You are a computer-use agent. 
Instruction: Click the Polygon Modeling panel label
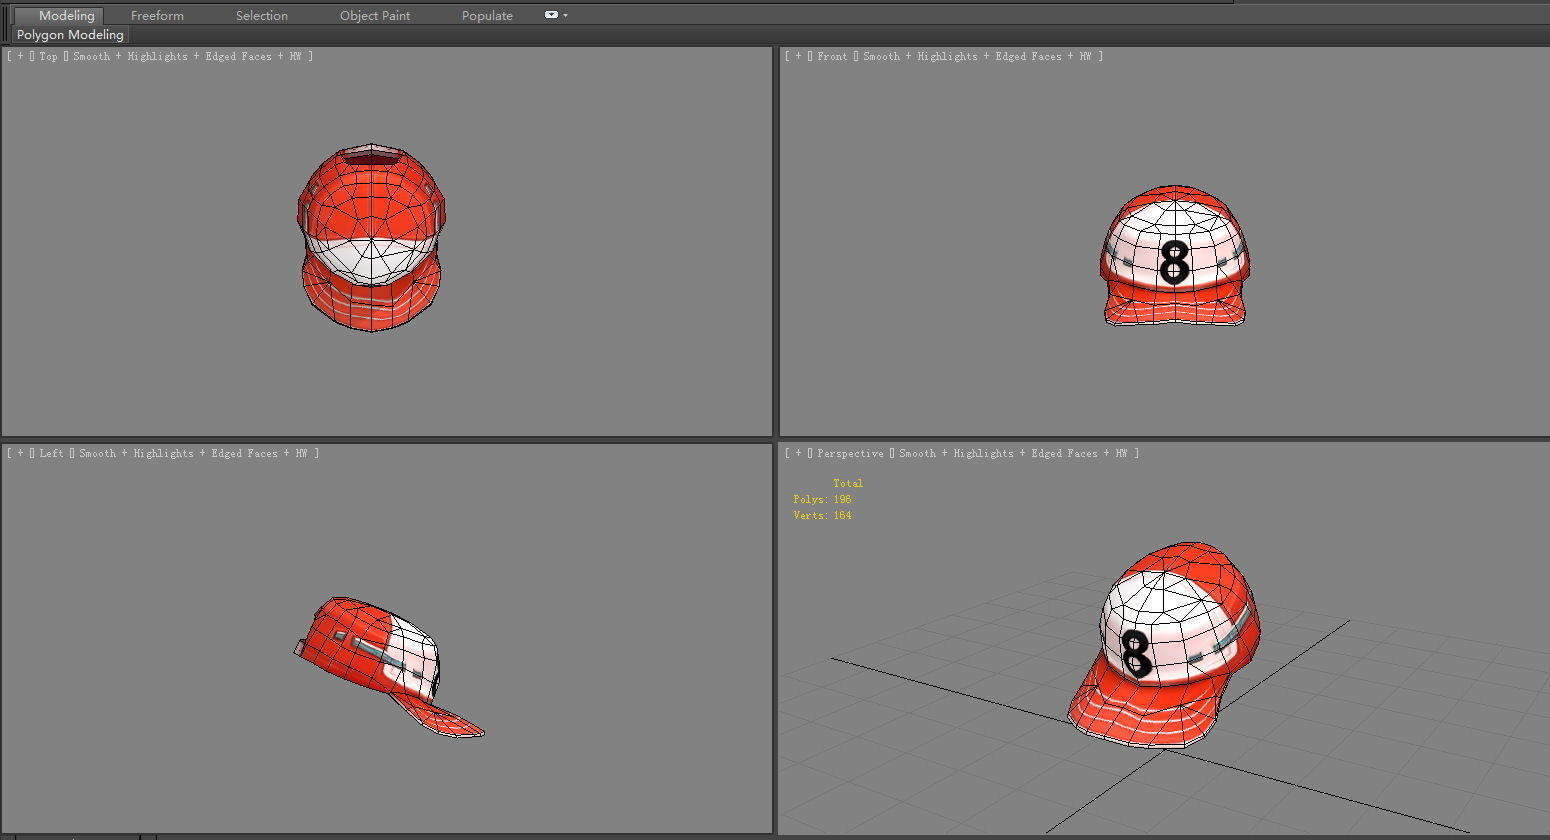point(69,34)
